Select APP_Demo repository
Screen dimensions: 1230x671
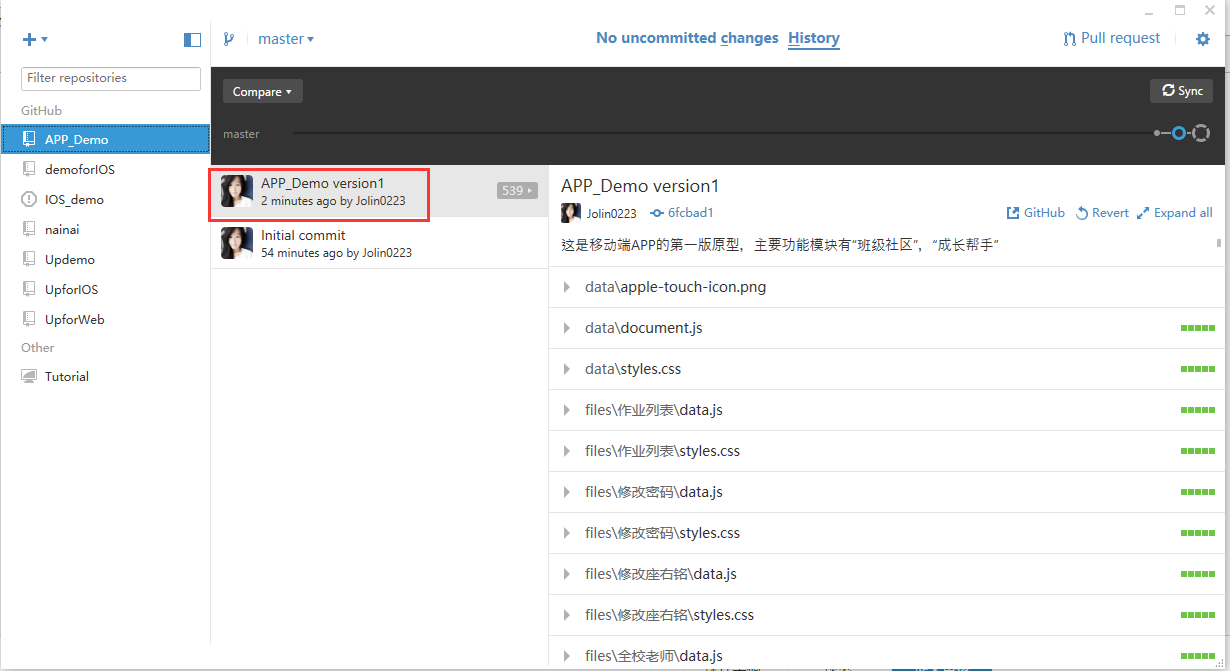point(106,139)
